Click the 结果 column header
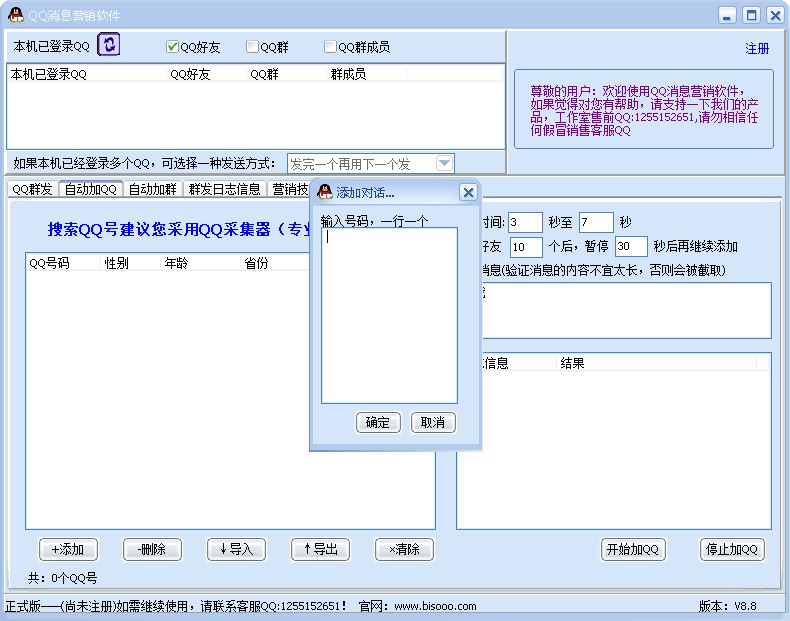 click(x=656, y=363)
